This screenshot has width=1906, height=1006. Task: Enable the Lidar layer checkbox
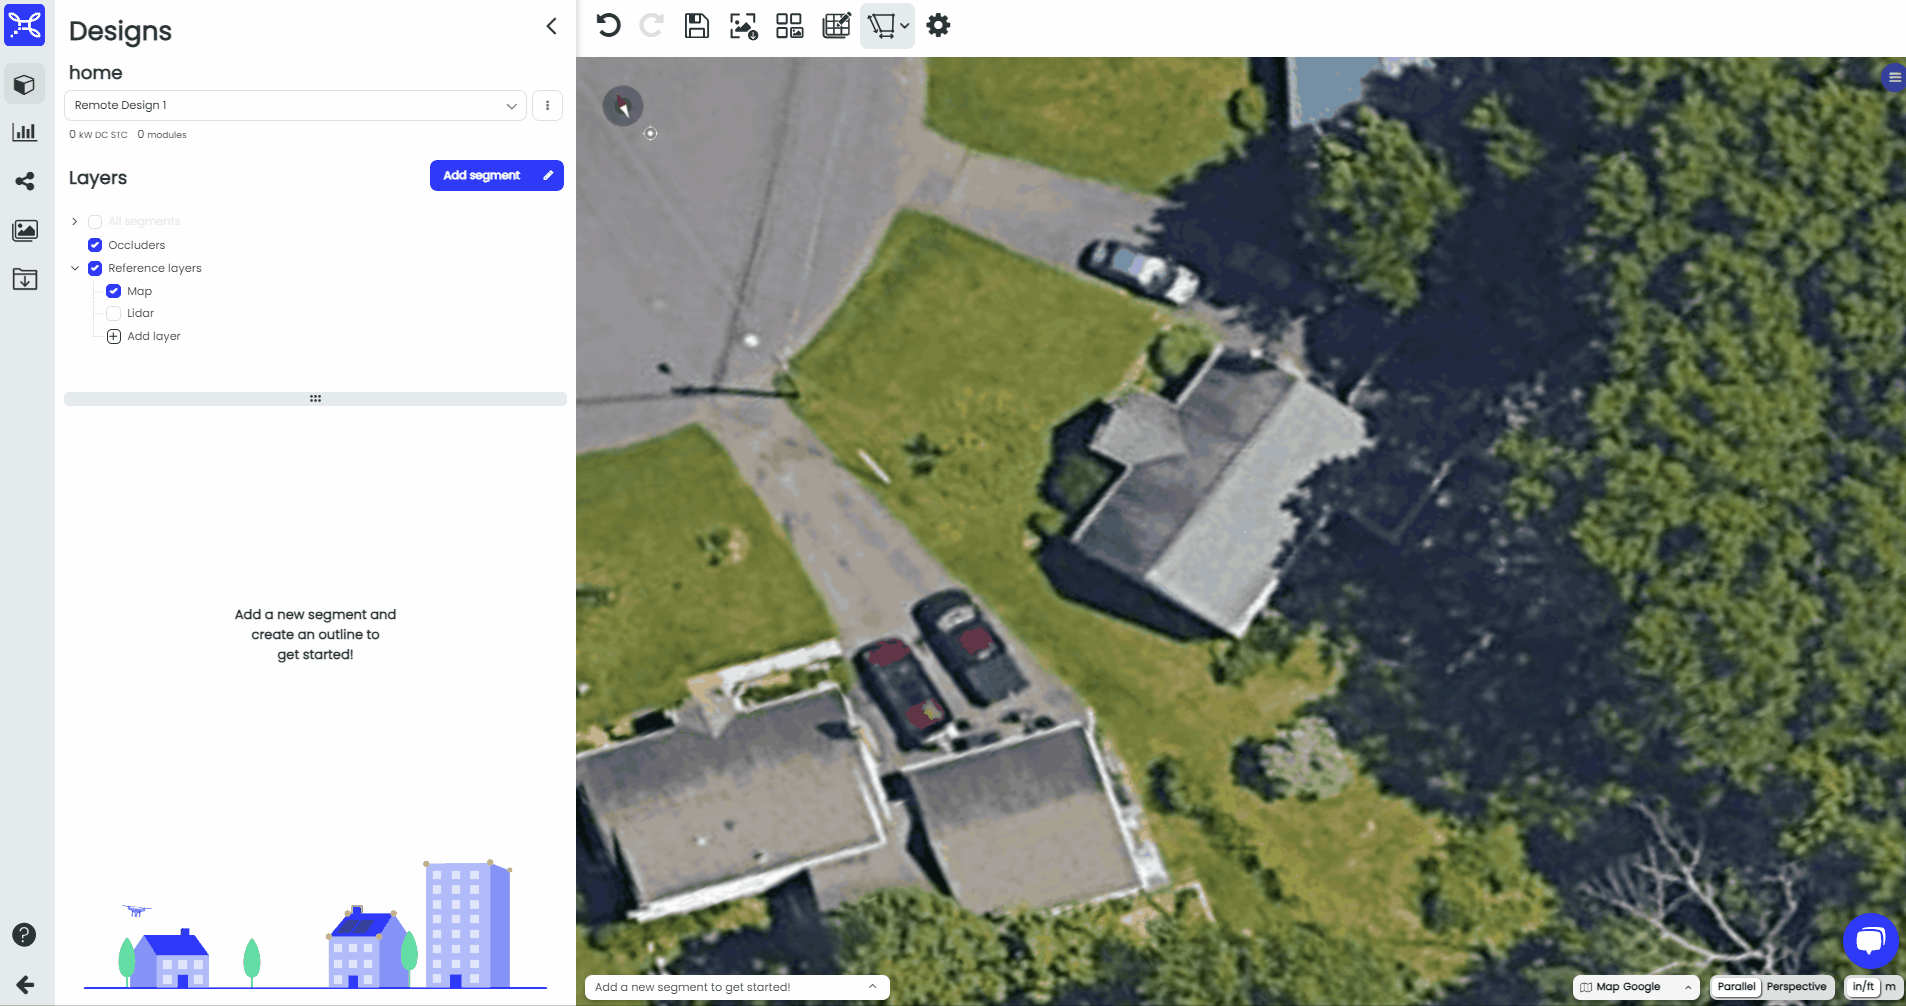[114, 314]
